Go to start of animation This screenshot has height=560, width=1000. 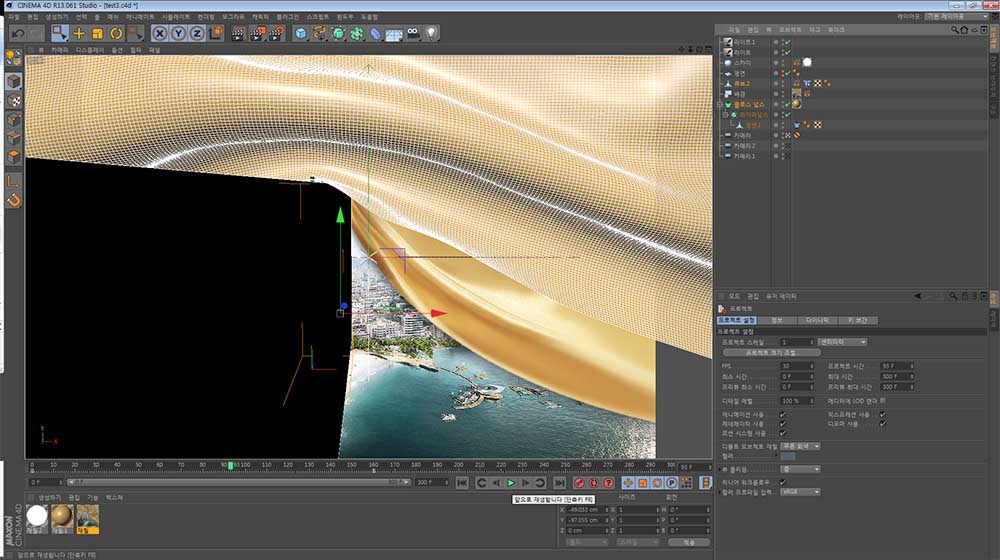(462, 483)
